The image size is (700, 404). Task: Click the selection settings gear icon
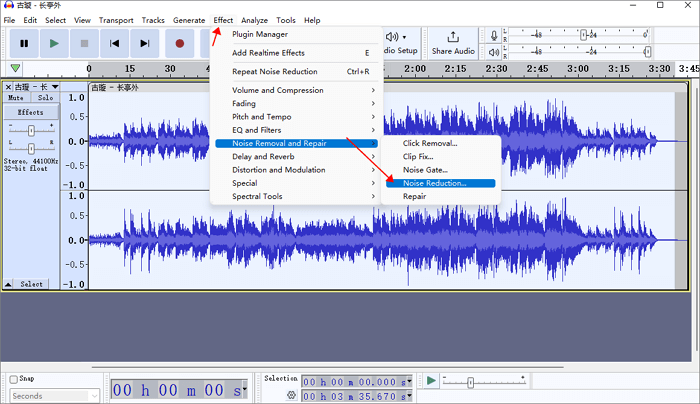[291, 395]
